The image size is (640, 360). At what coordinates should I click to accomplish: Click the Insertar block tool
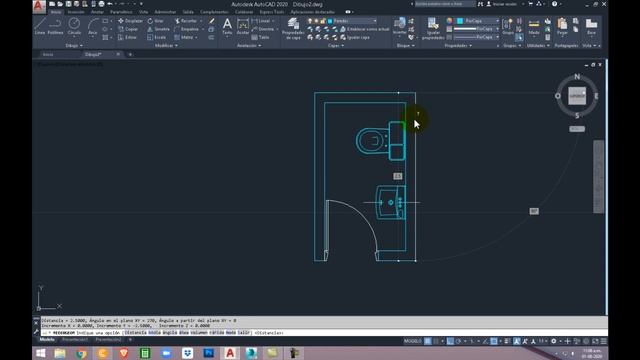click(x=400, y=26)
